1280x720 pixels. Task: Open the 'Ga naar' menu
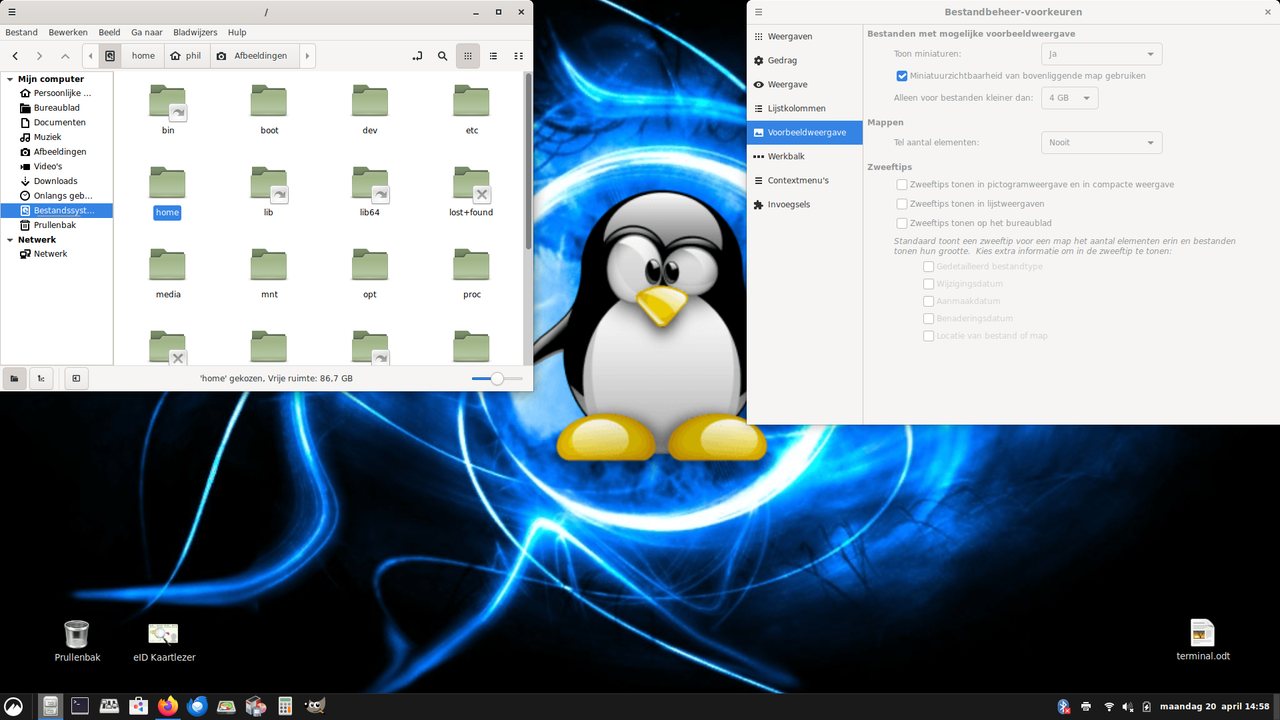click(x=147, y=33)
